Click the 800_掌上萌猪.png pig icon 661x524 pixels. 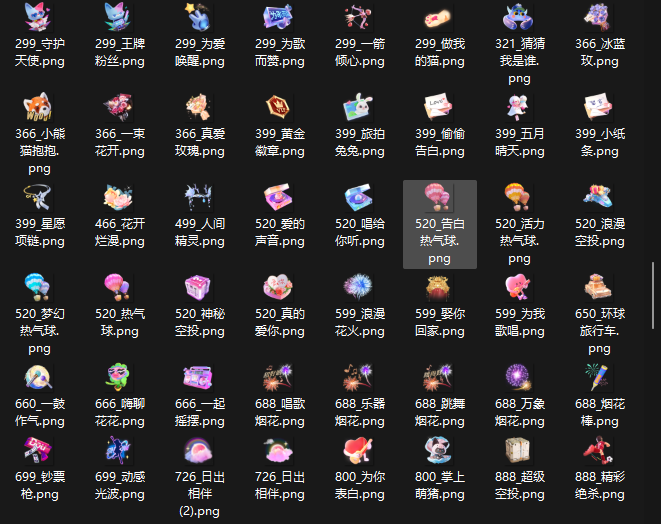439,450
